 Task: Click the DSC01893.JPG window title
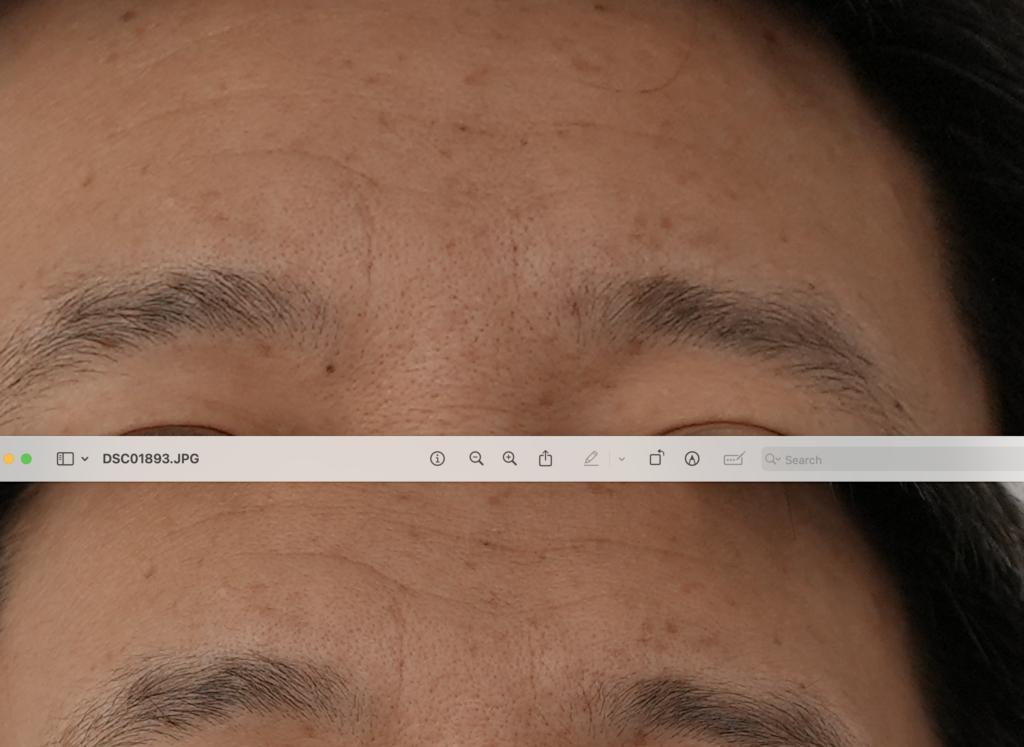point(151,459)
